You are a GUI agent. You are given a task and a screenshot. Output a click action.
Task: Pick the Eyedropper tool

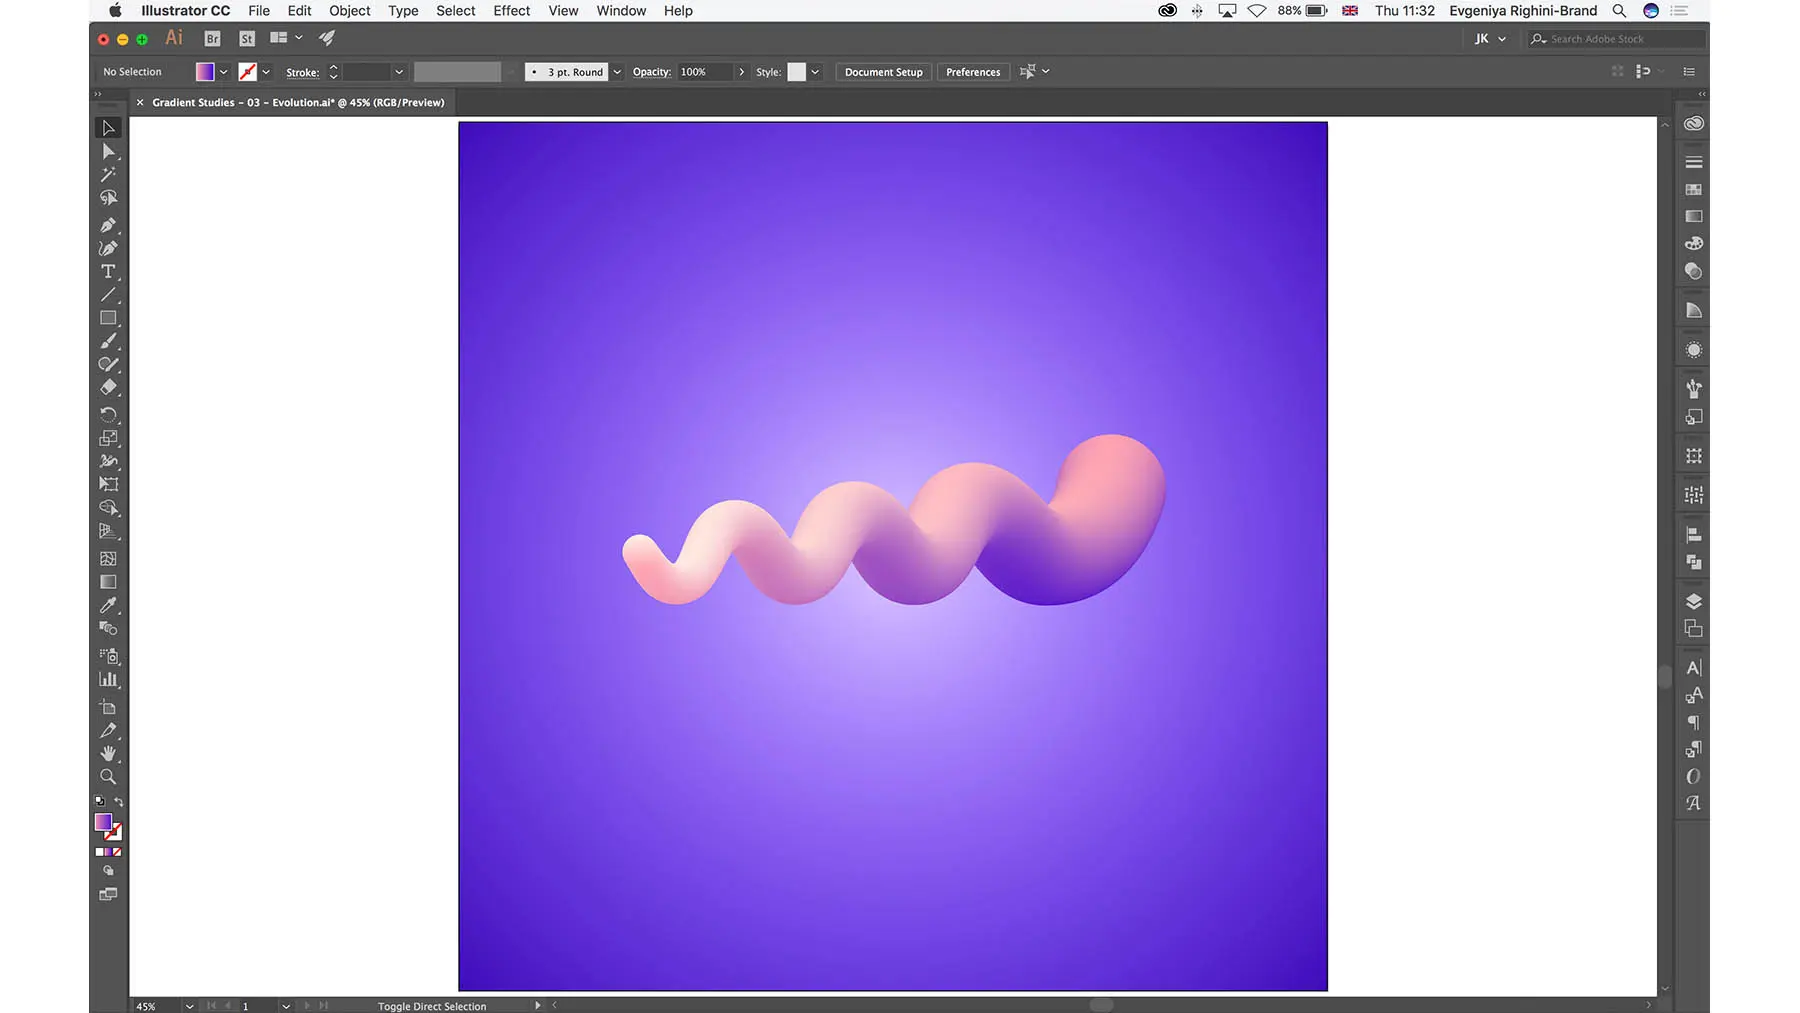tap(108, 606)
